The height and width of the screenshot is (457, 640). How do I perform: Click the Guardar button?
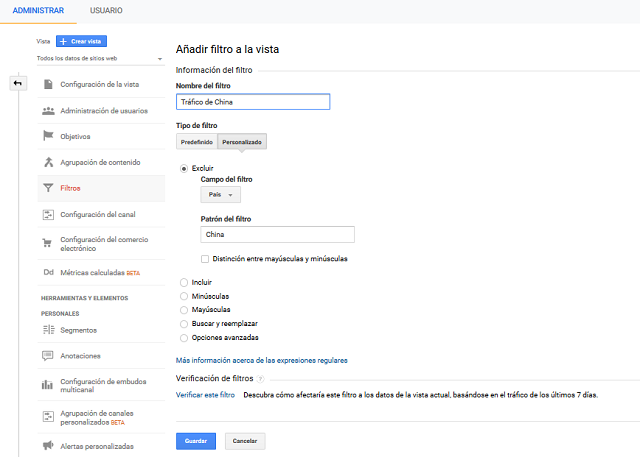[196, 441]
